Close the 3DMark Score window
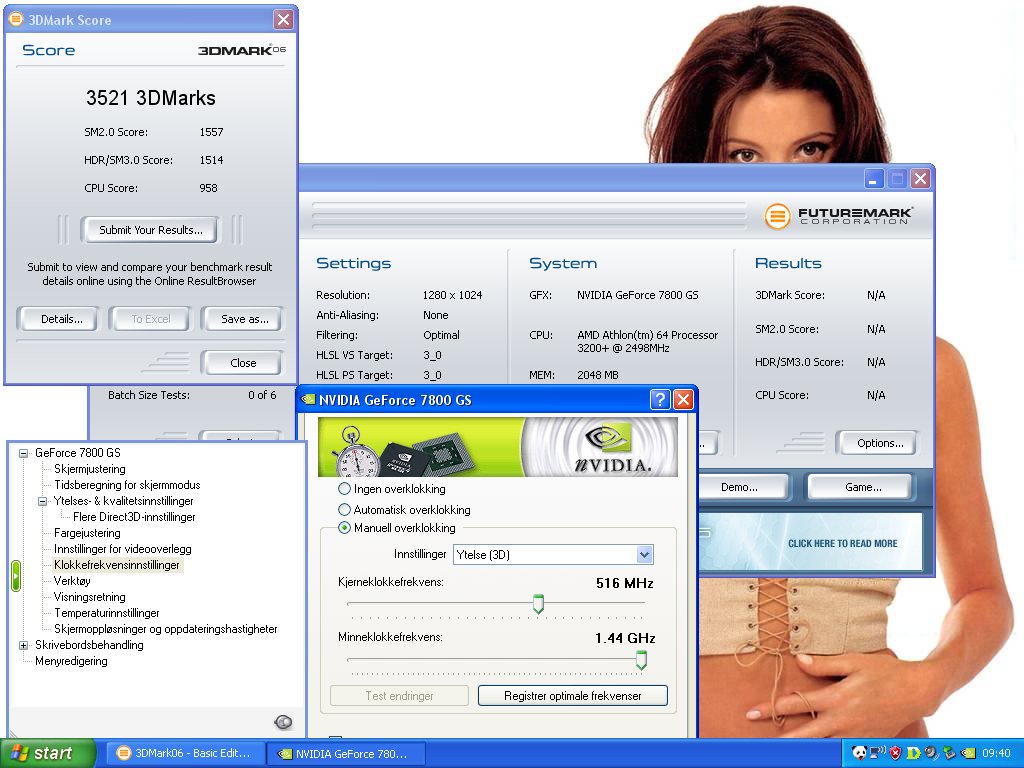The image size is (1024, 768). pos(283,20)
